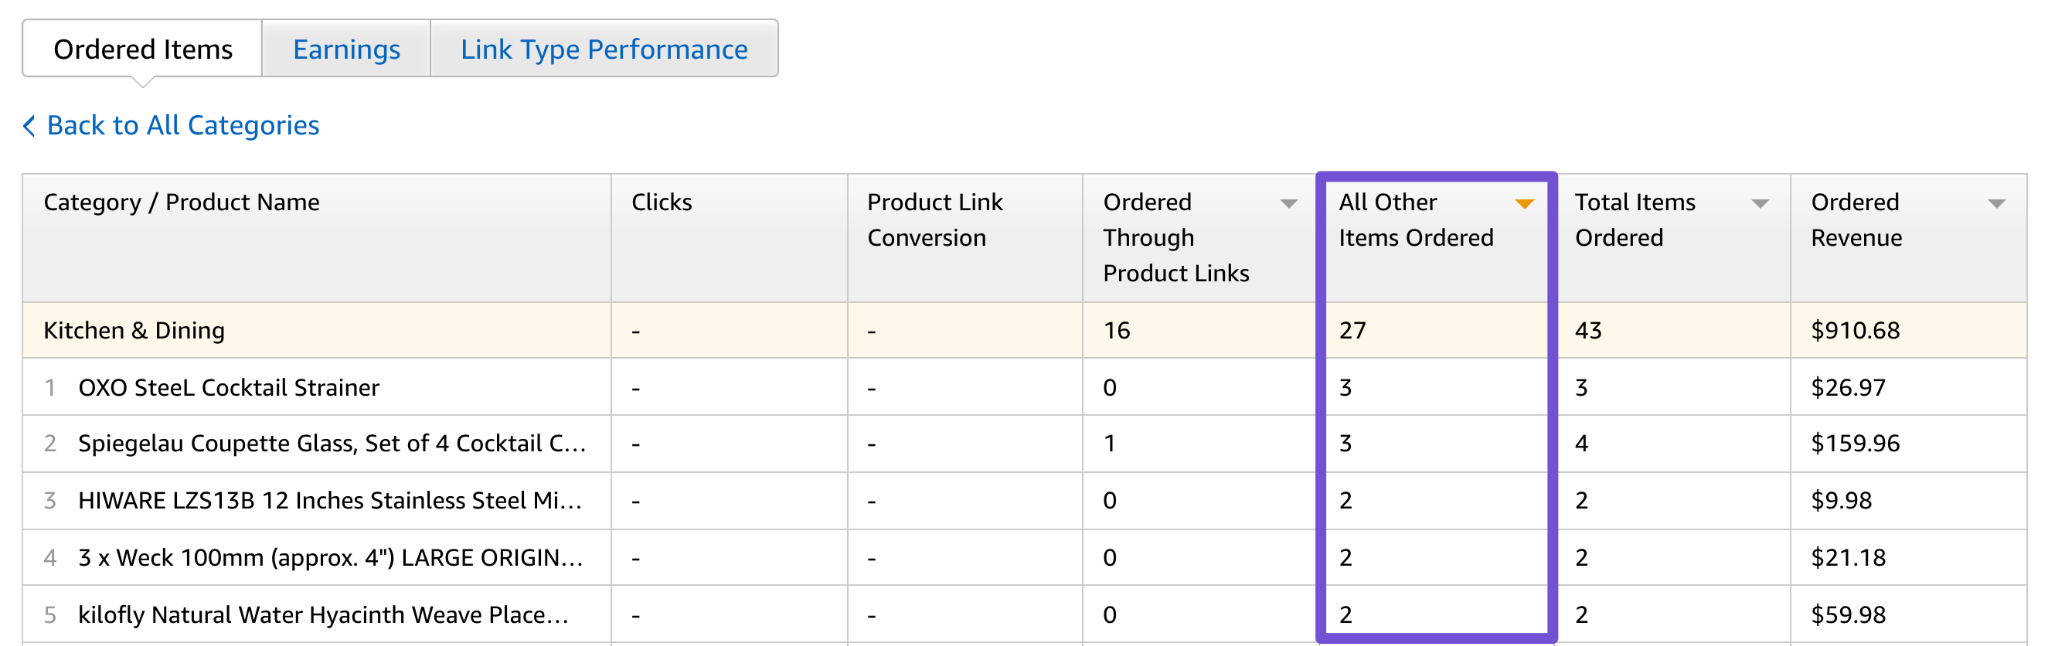Click the back chevron arrow icon
The image size is (2048, 646).
coord(29,125)
